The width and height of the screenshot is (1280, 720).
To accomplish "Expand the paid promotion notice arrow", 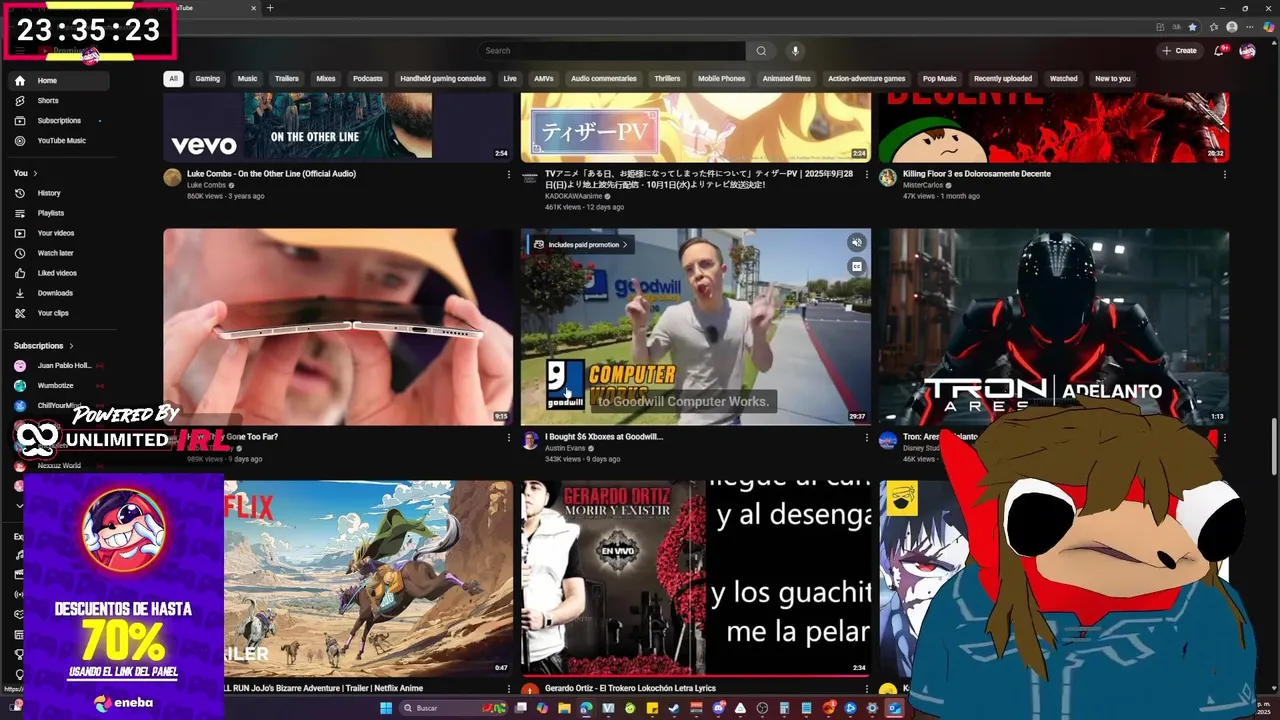I will click(626, 245).
